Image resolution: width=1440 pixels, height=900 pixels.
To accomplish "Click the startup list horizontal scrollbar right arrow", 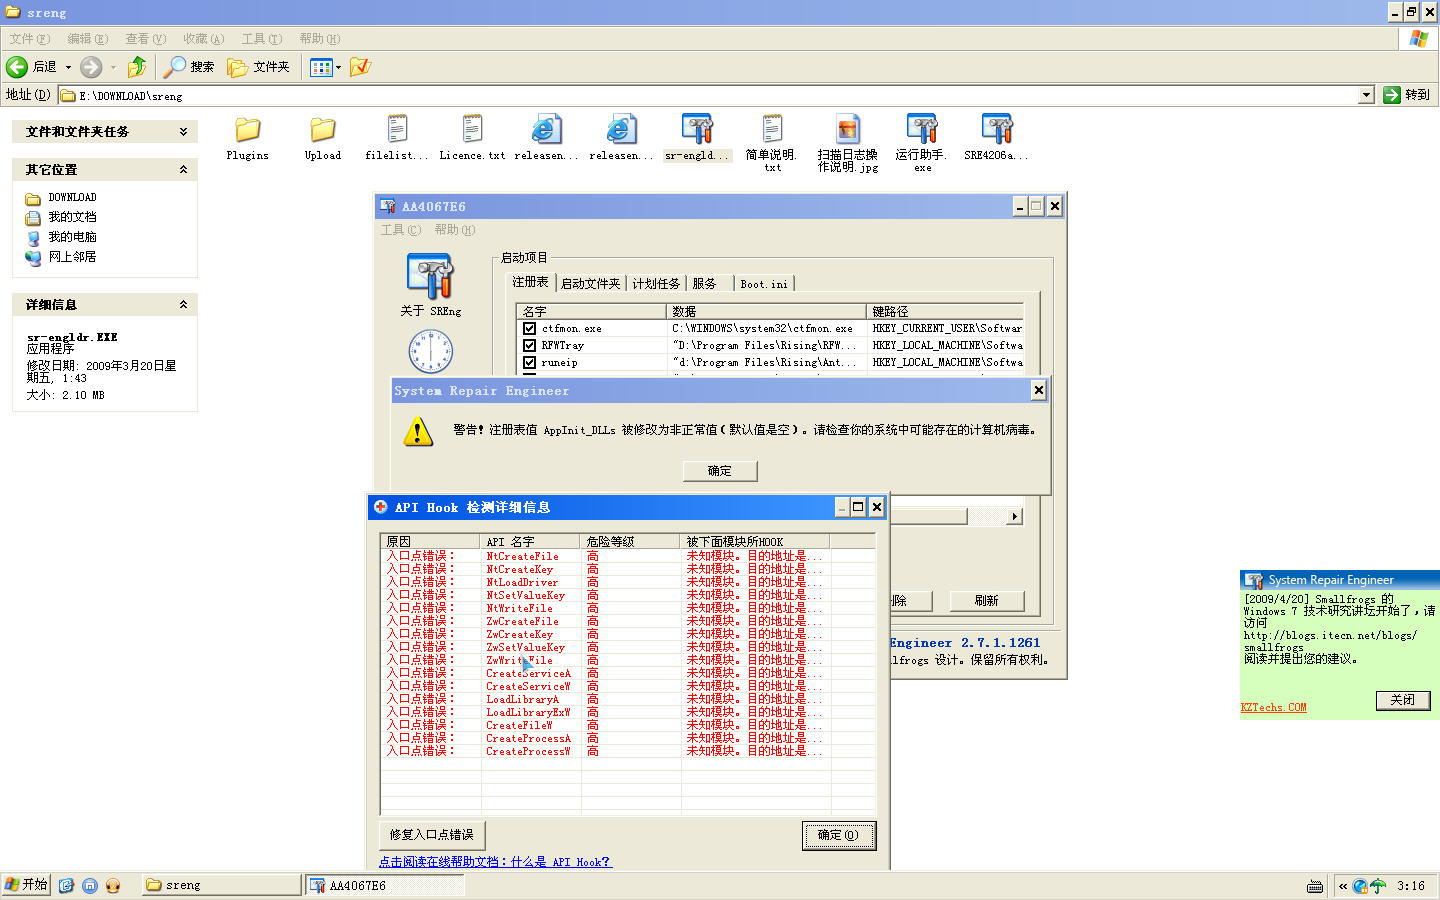I will [x=1015, y=516].
